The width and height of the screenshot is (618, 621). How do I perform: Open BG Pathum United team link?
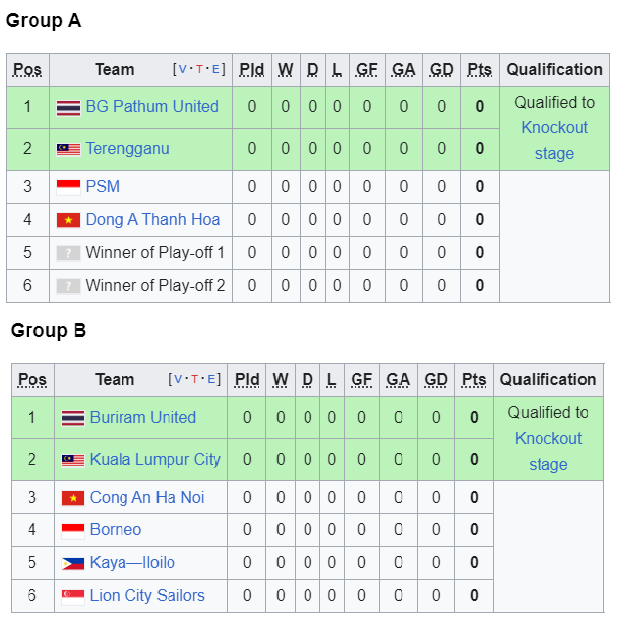click(152, 107)
